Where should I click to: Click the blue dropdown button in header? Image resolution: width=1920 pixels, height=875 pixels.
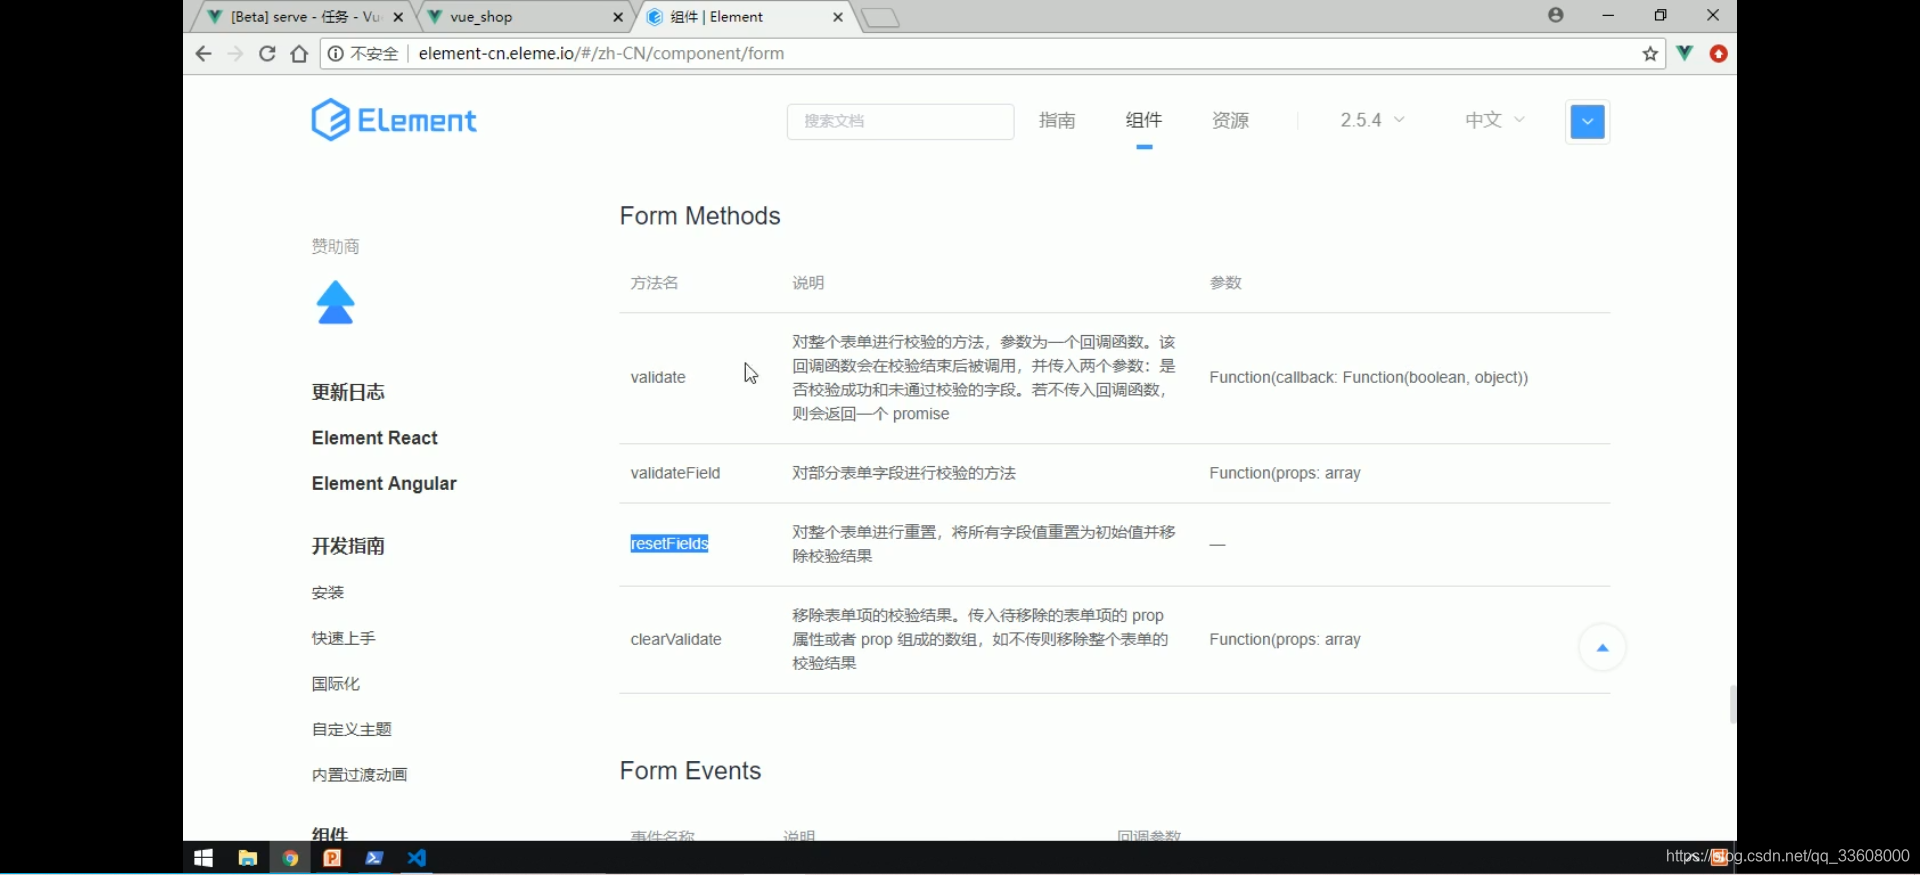tap(1587, 122)
